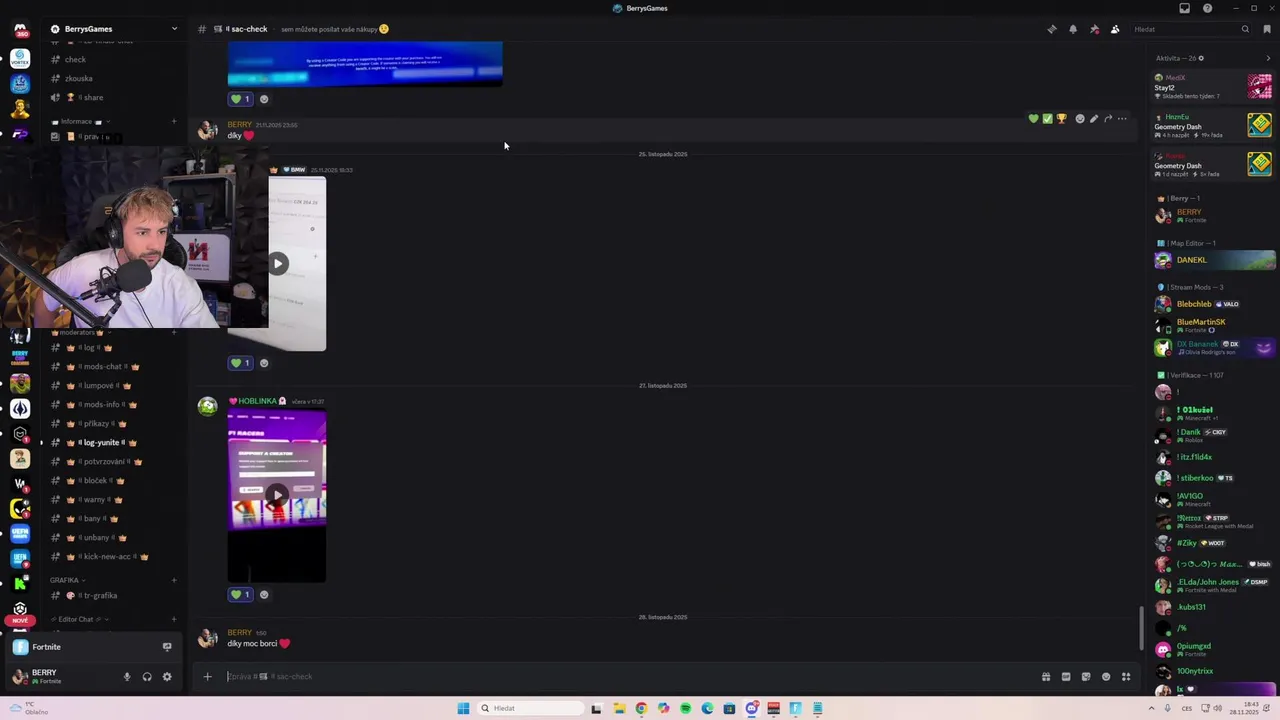The width and height of the screenshot is (1280, 720).
Task: Open Blebchleb member entry
Action: [1214, 304]
